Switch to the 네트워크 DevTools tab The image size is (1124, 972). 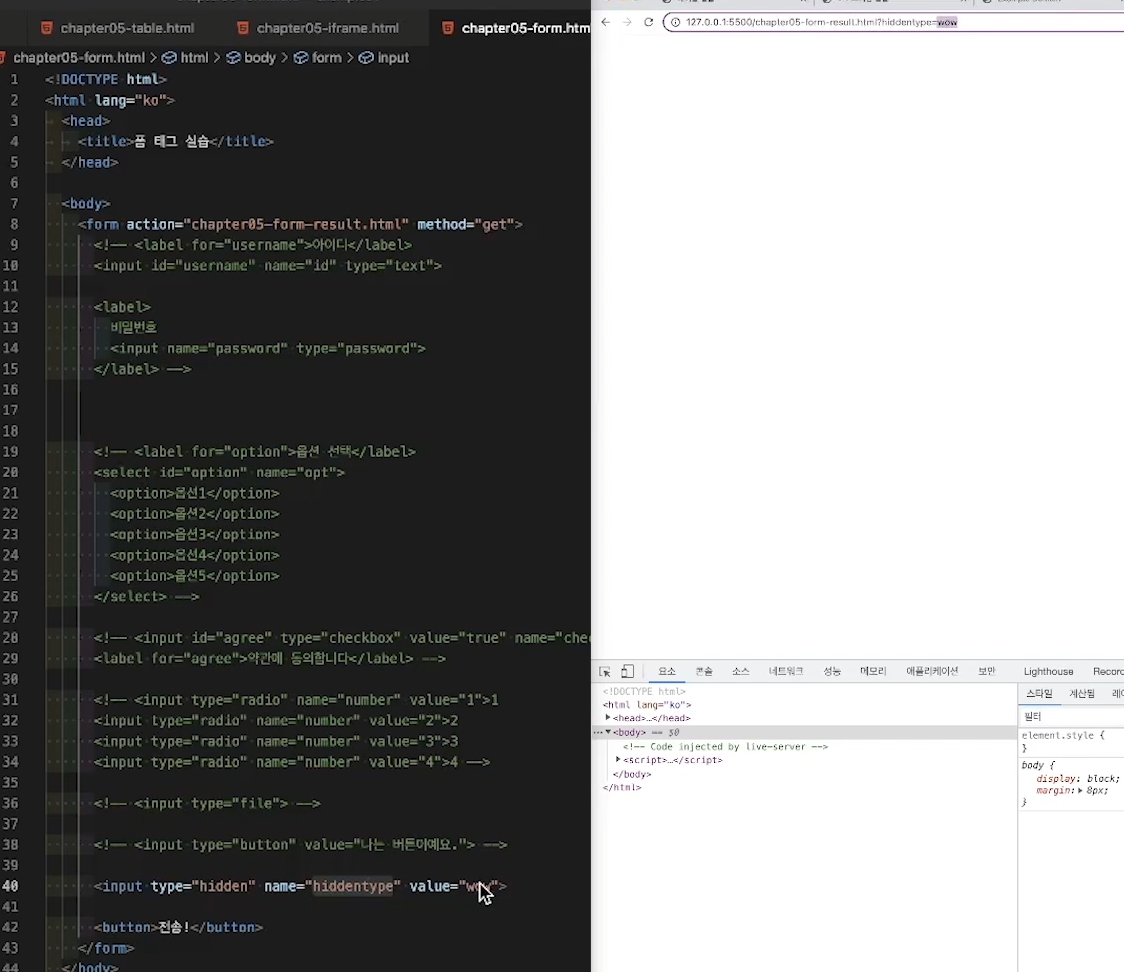[x=786, y=672]
